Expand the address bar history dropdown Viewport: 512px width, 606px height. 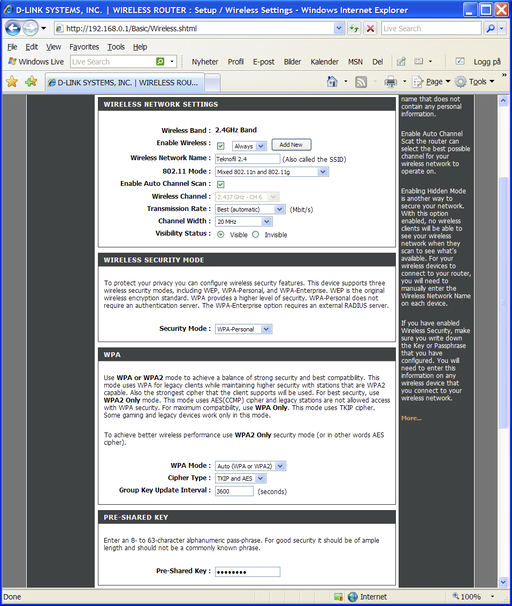(x=339, y=28)
